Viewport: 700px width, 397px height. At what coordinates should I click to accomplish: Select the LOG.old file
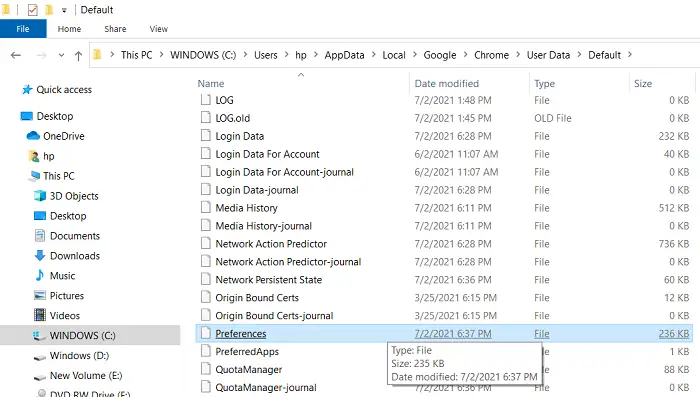point(233,118)
